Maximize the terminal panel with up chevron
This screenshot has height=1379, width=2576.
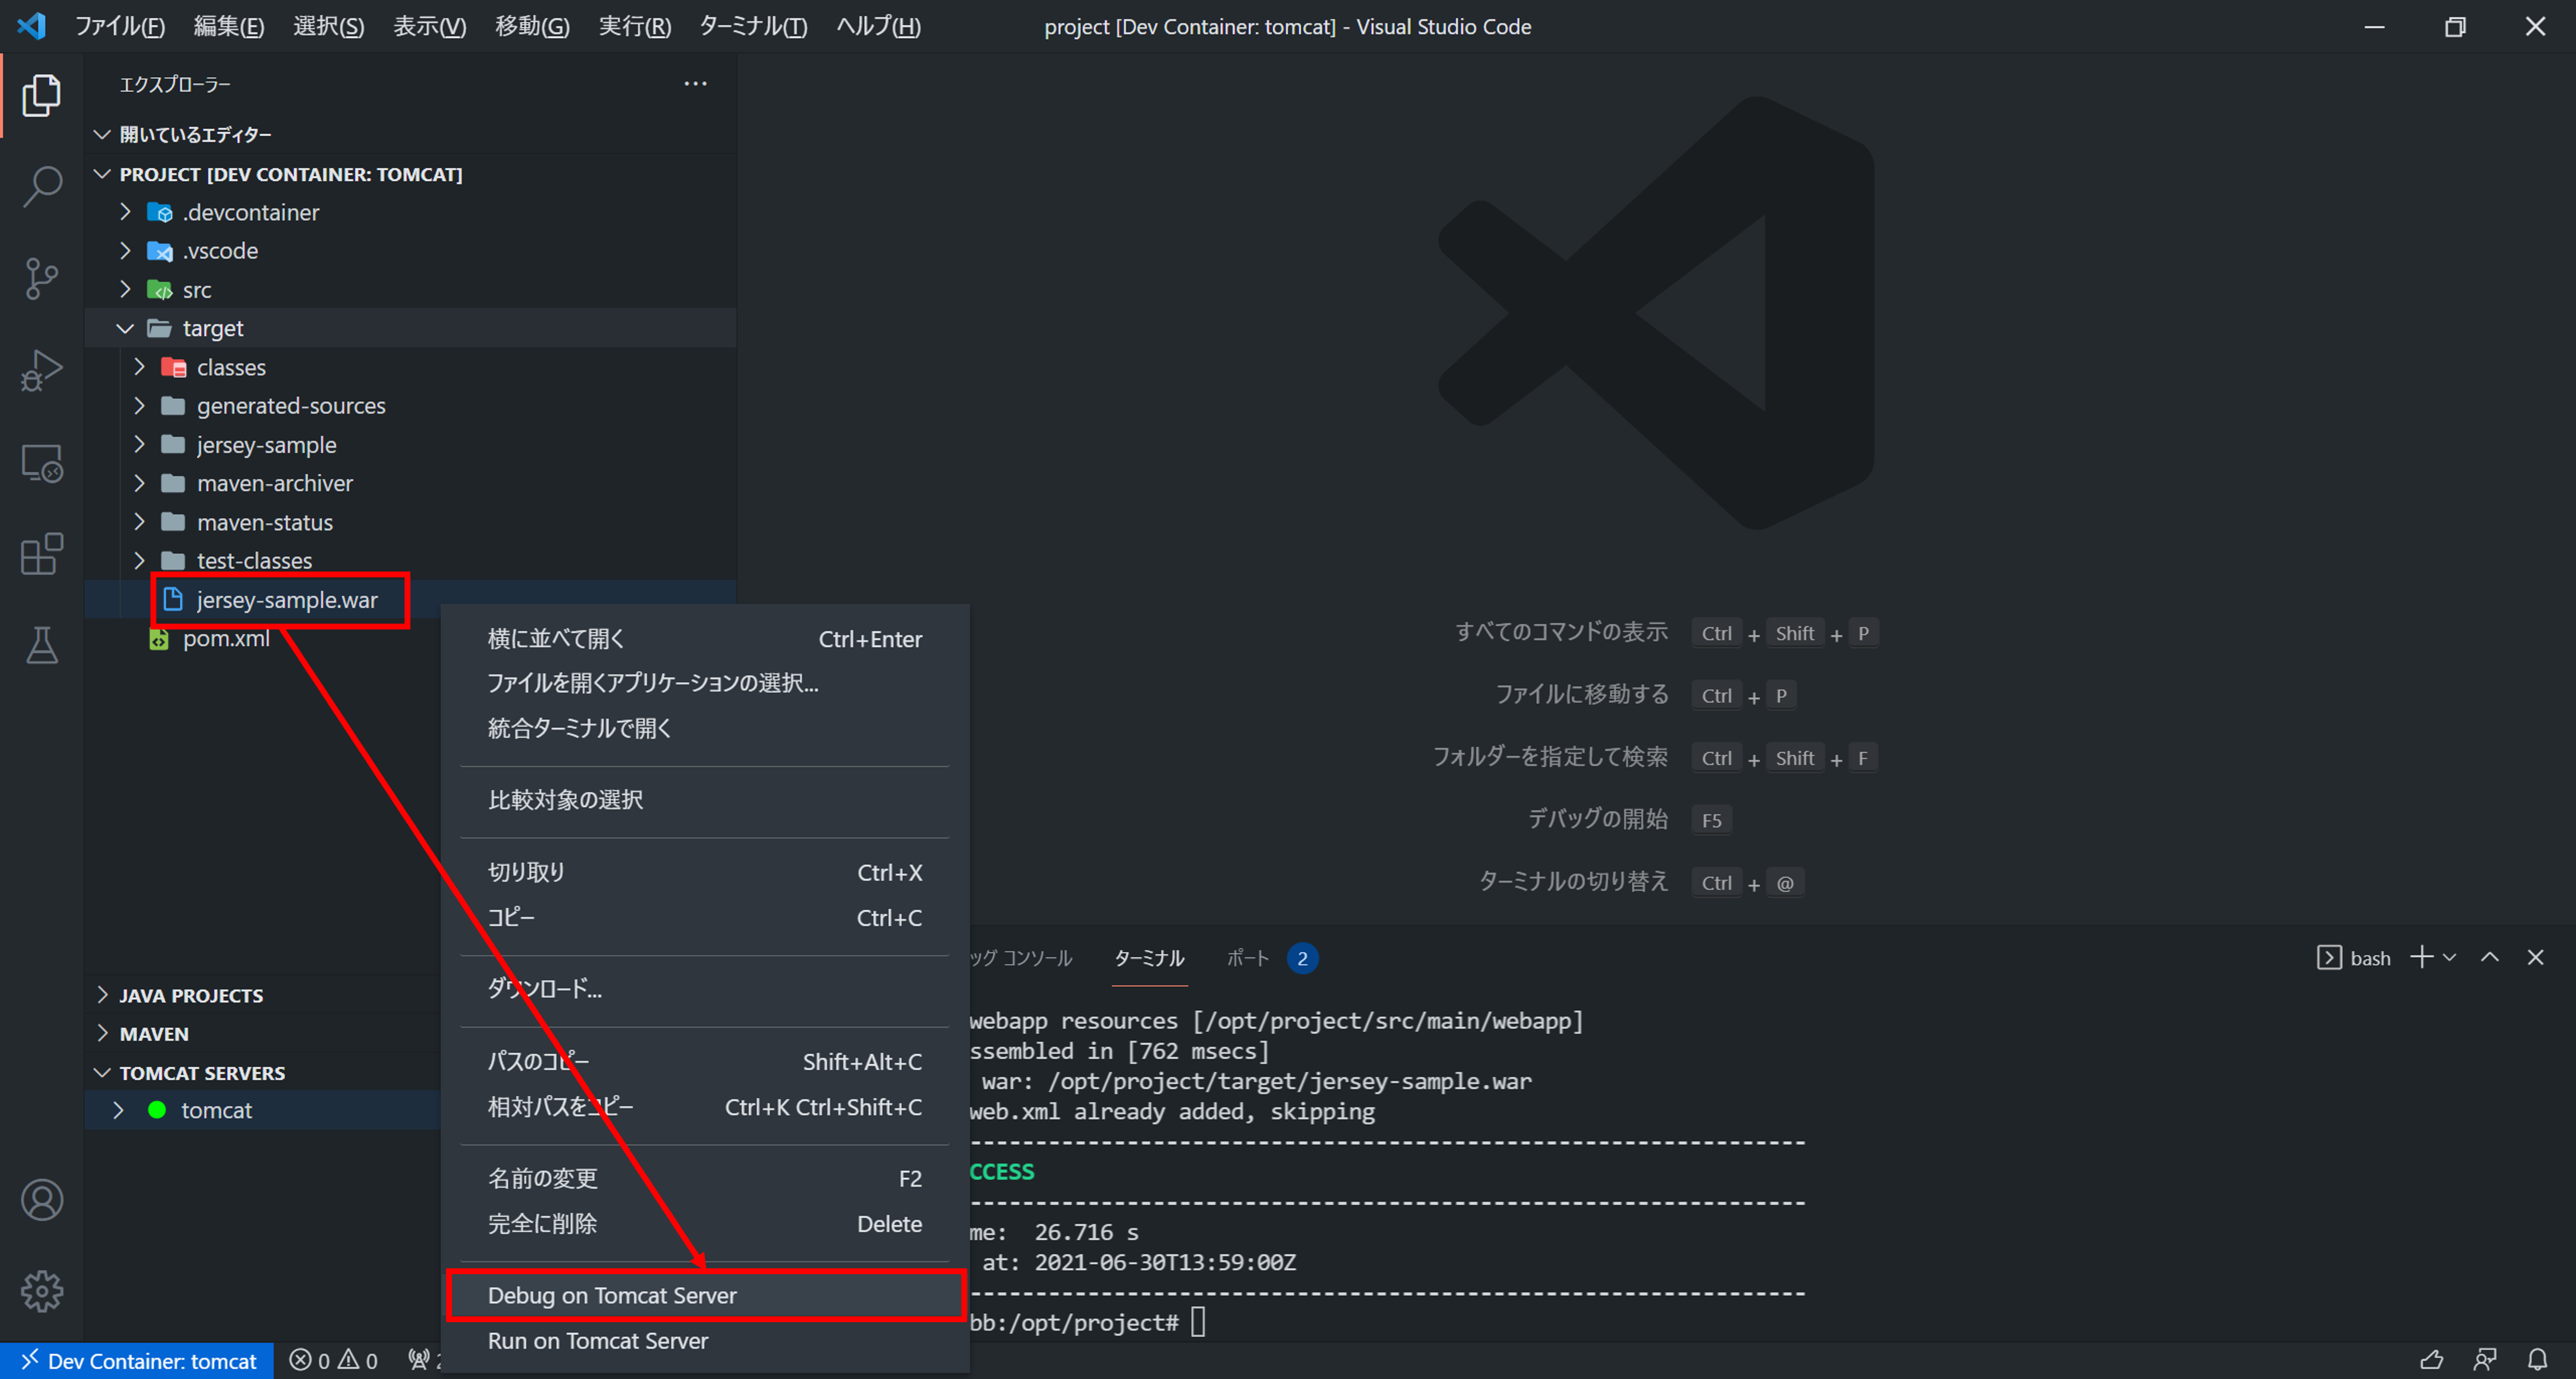(x=2490, y=957)
